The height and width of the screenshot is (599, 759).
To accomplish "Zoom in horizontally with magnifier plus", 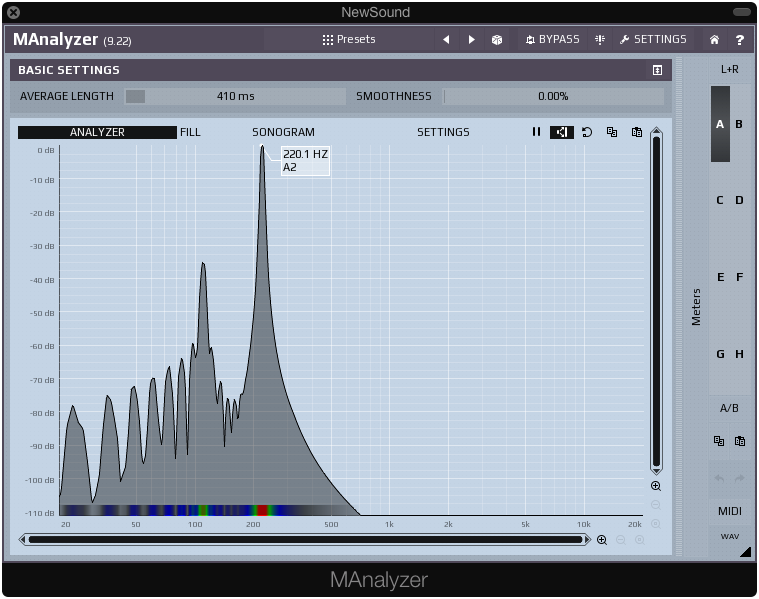I will (602, 540).
